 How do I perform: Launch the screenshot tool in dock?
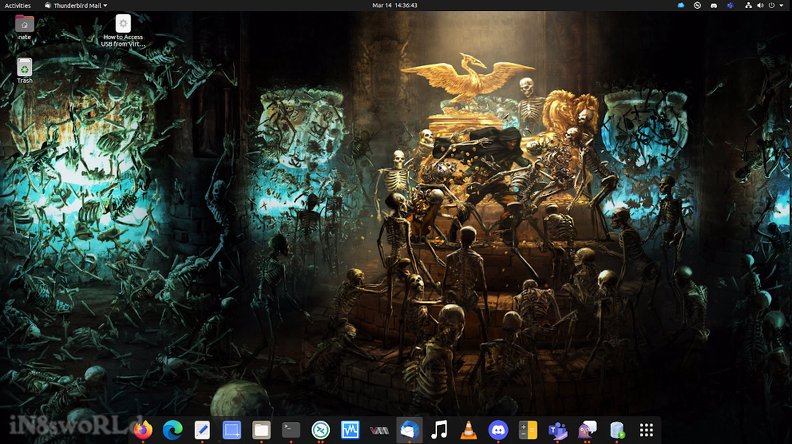click(232, 430)
